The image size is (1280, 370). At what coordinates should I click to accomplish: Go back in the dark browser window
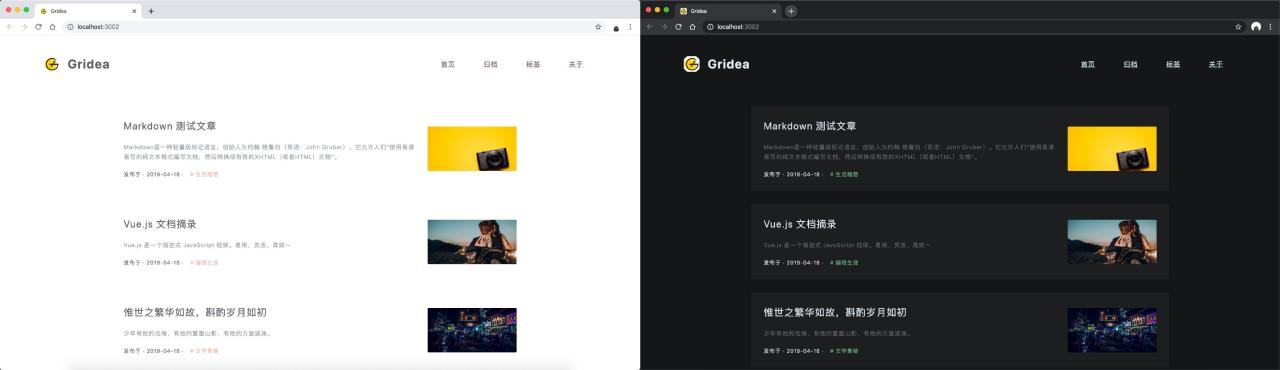pos(650,27)
